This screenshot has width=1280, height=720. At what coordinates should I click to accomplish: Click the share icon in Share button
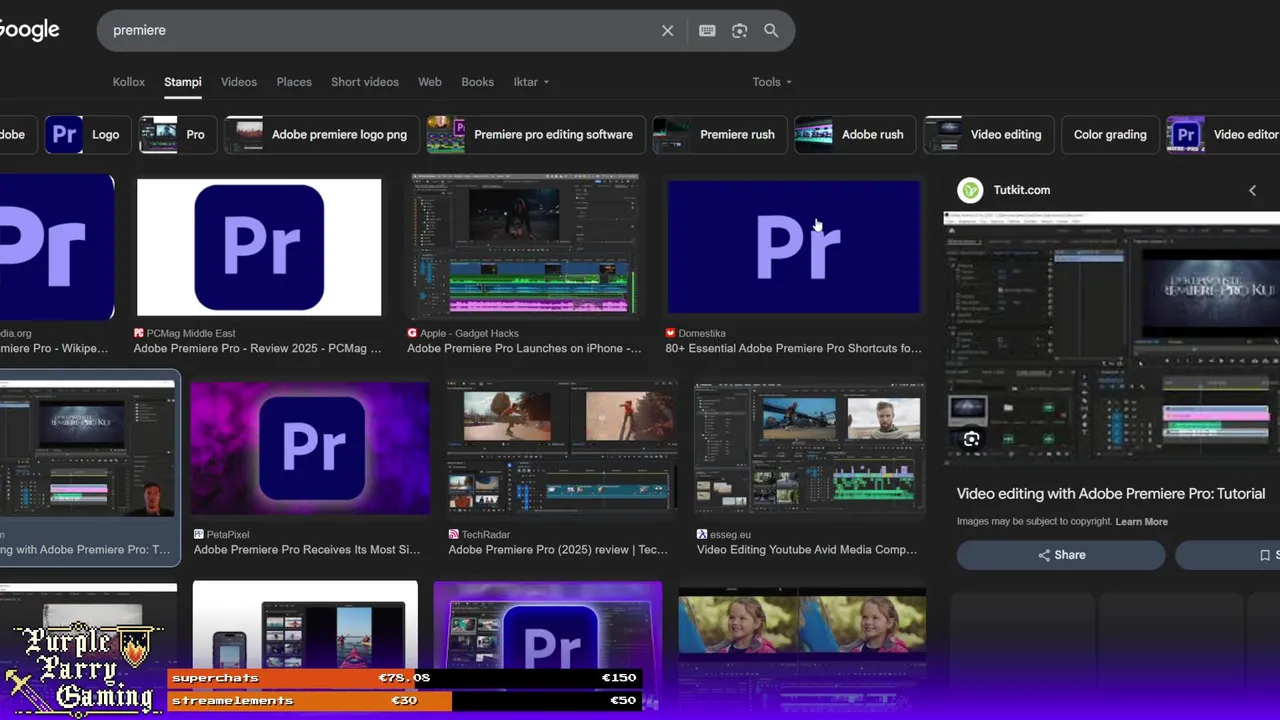pos(1044,555)
